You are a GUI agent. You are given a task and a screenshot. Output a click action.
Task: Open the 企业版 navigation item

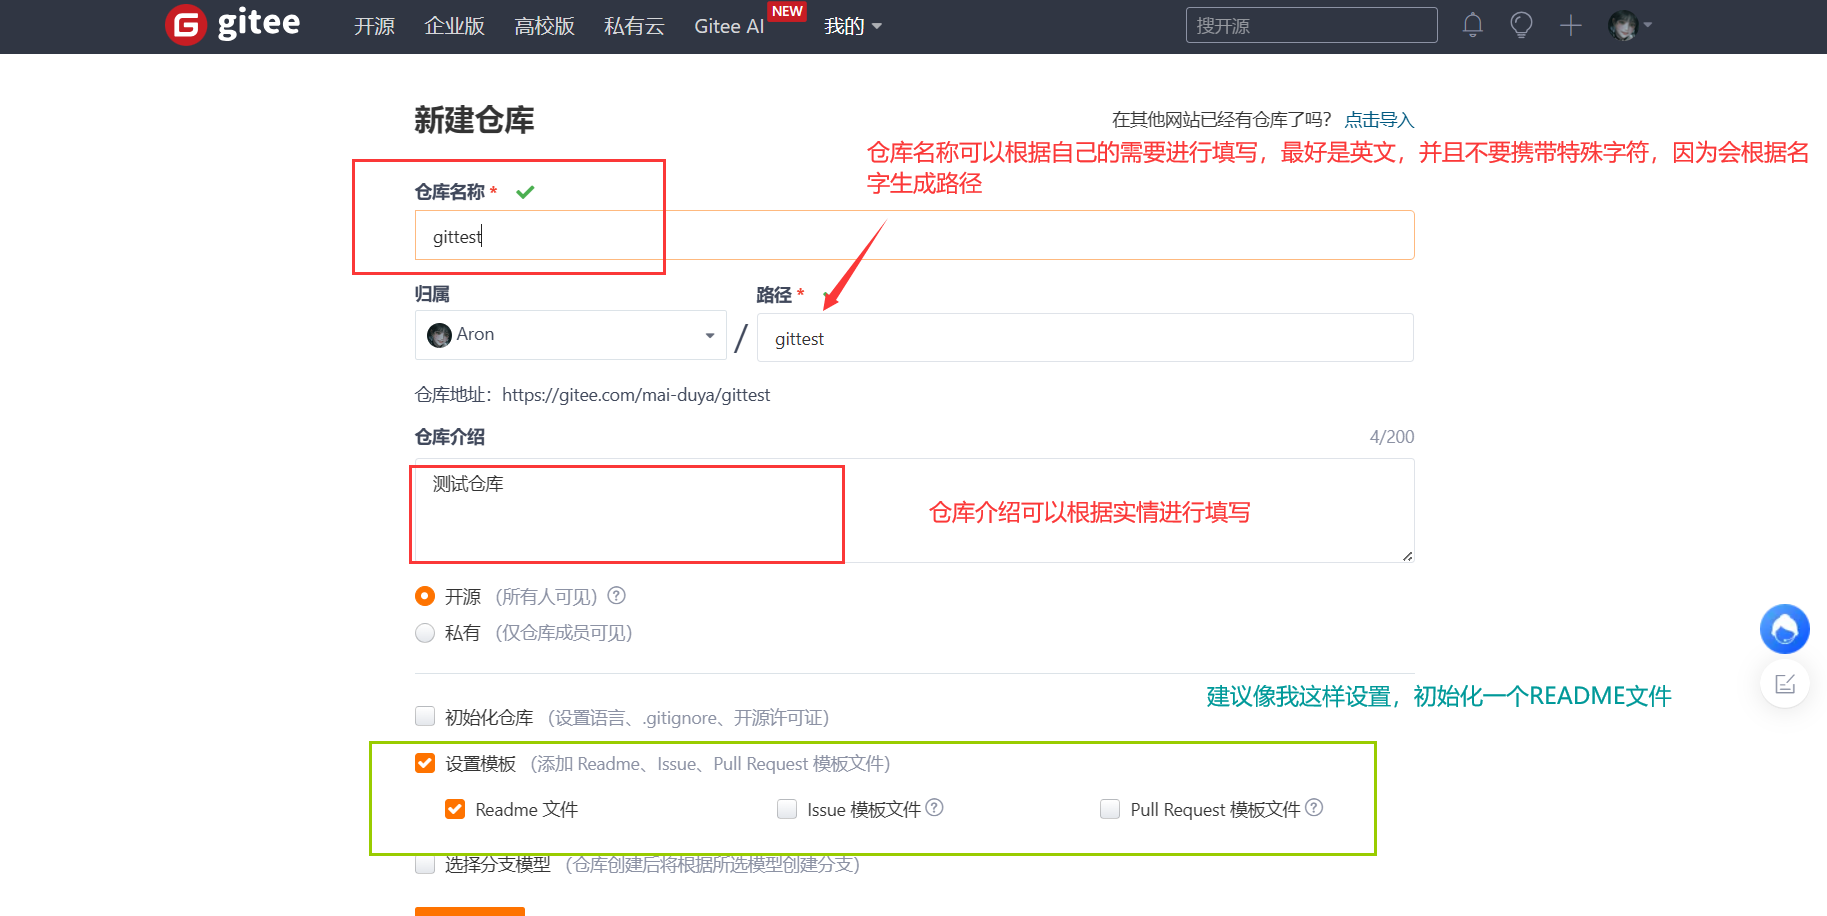tap(454, 26)
